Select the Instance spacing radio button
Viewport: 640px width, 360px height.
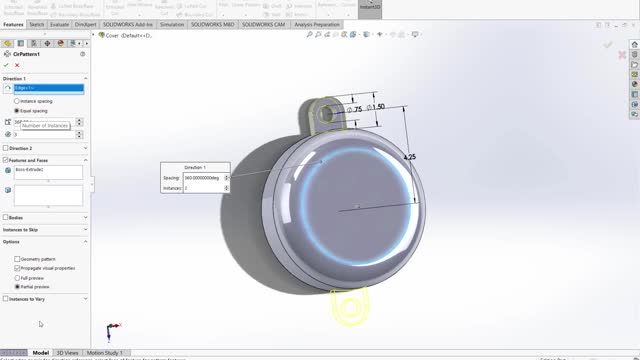click(17, 101)
